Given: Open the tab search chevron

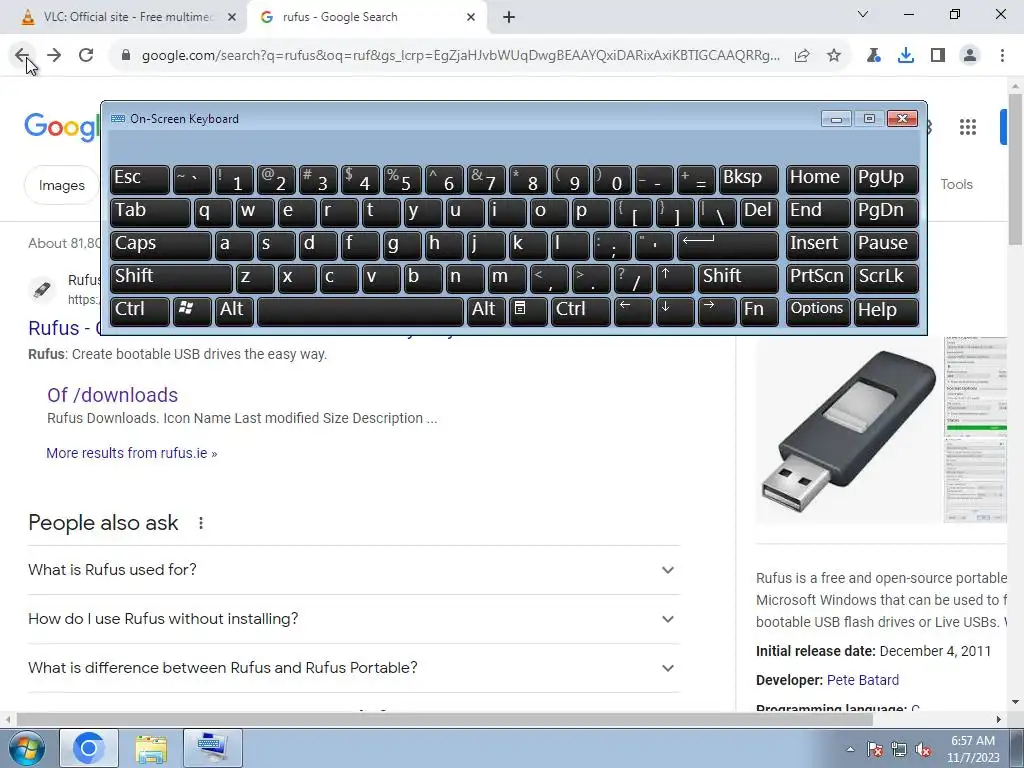Looking at the screenshot, I should pyautogui.click(x=863, y=14).
